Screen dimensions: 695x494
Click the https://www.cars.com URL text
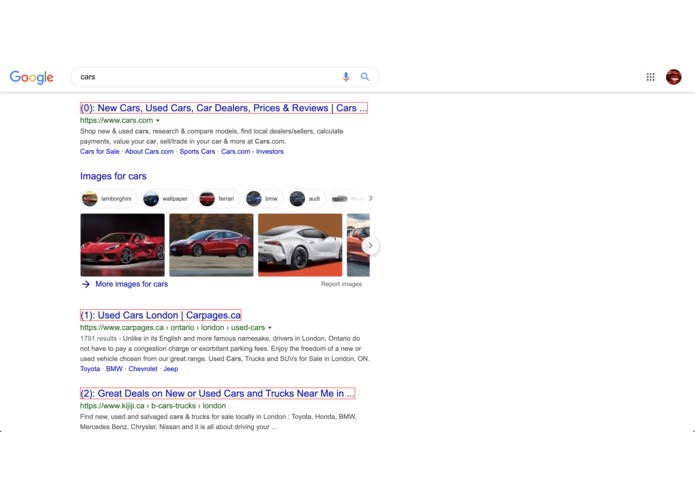tap(117, 120)
